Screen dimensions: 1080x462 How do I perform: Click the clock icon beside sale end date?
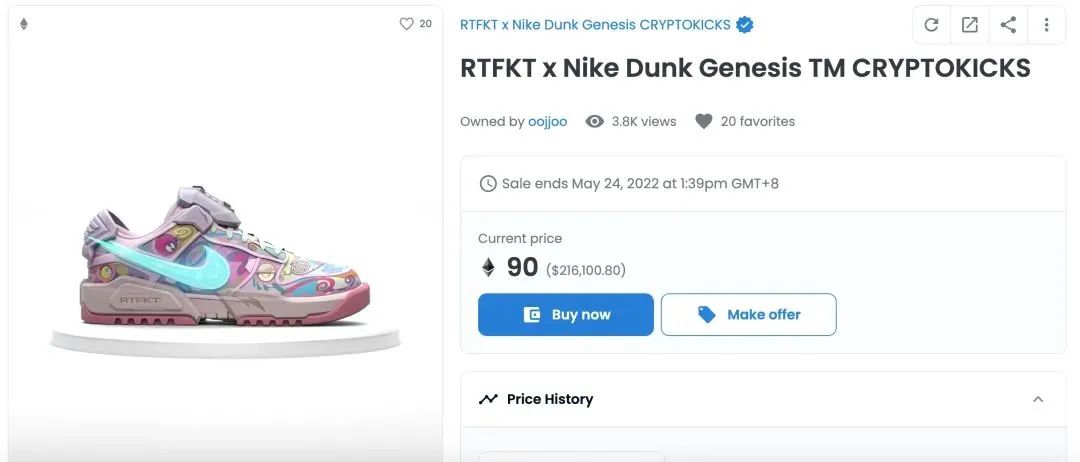[x=488, y=183]
